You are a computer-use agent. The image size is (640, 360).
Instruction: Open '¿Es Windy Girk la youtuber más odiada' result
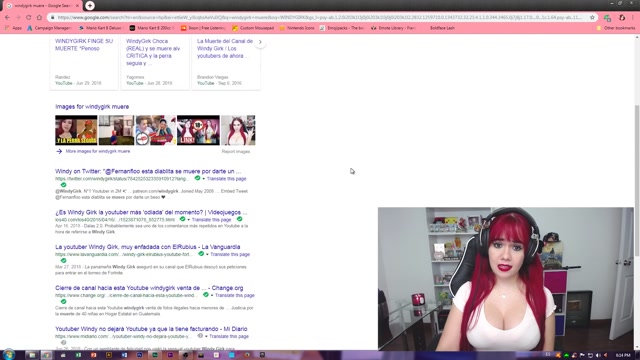coord(151,212)
